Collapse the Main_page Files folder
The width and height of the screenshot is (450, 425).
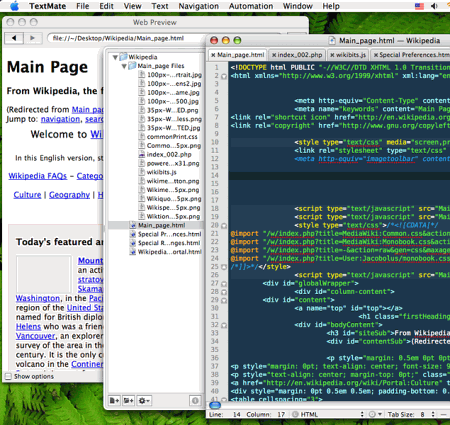[124, 66]
